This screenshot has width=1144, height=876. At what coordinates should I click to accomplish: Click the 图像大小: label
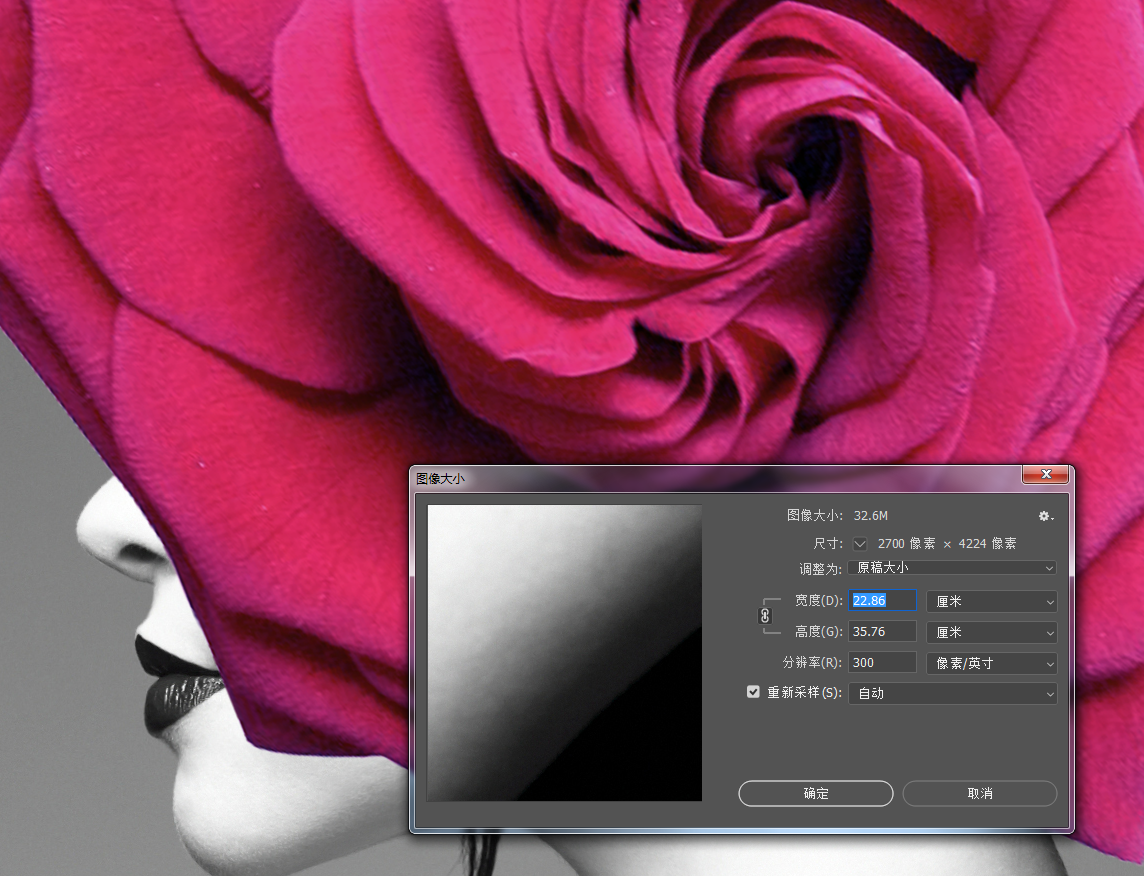(x=815, y=516)
